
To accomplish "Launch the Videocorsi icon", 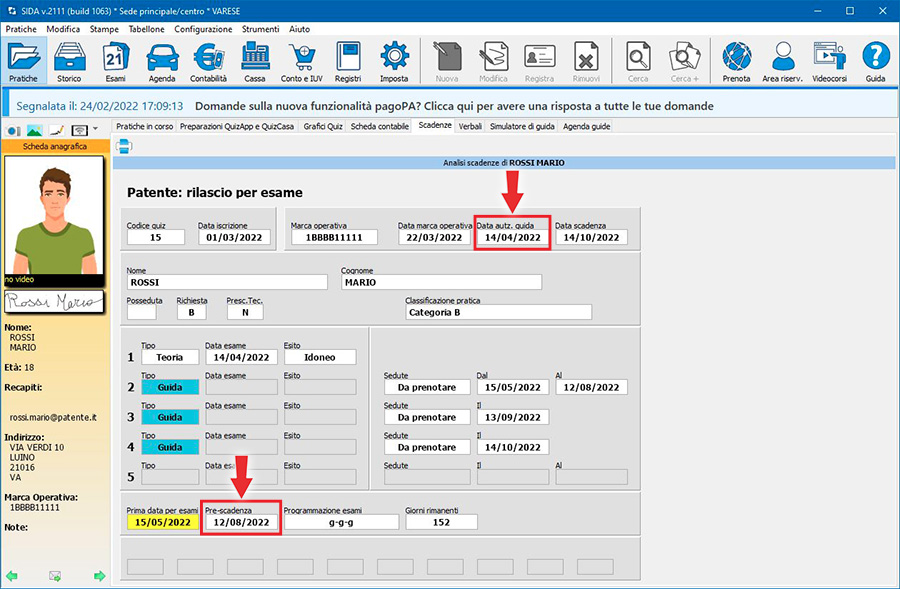I will tap(830, 59).
